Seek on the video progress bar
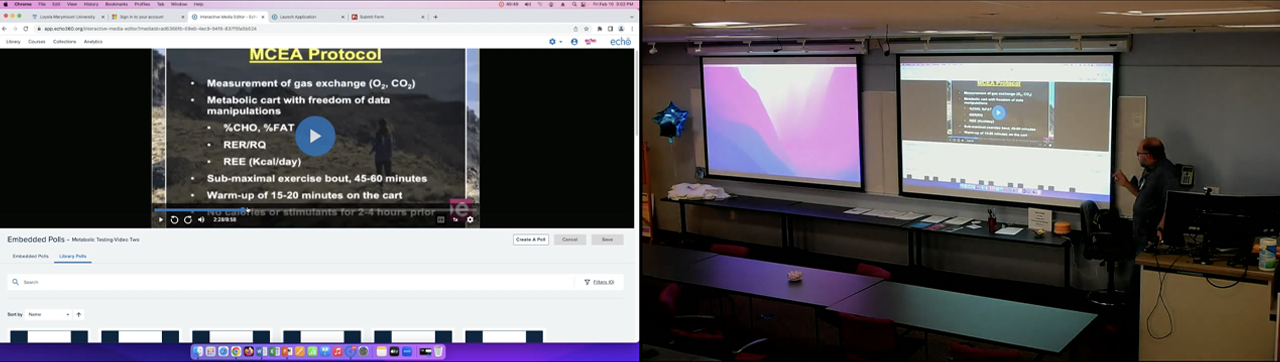 point(315,210)
